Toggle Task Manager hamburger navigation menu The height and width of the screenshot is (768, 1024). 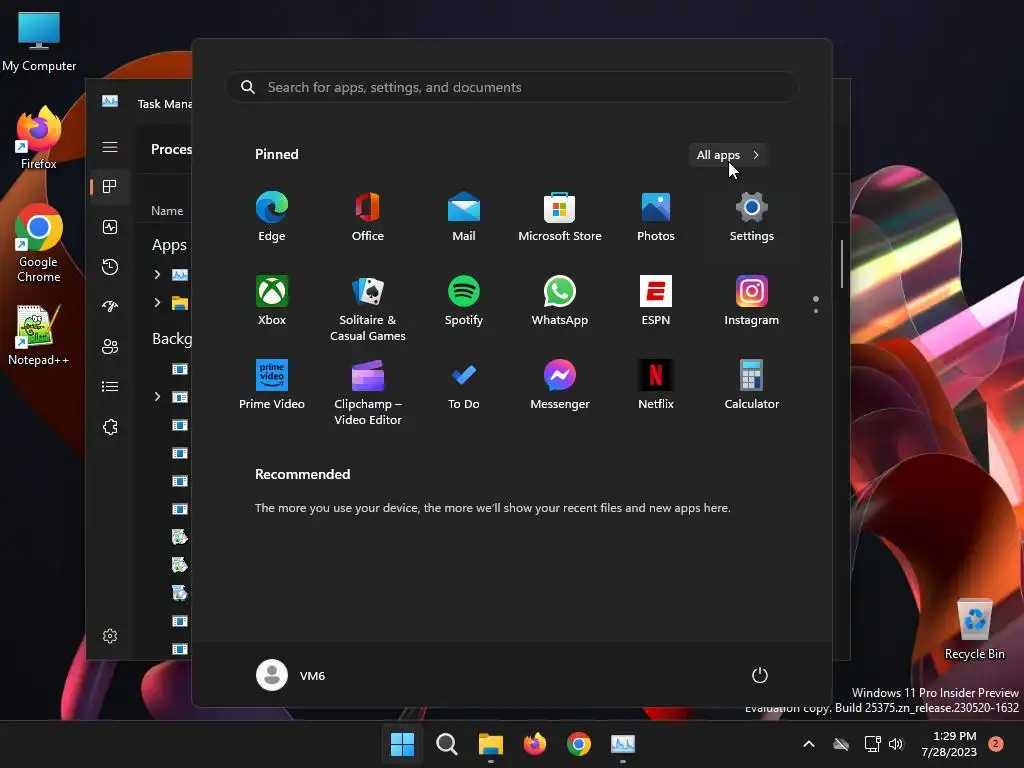coord(110,147)
